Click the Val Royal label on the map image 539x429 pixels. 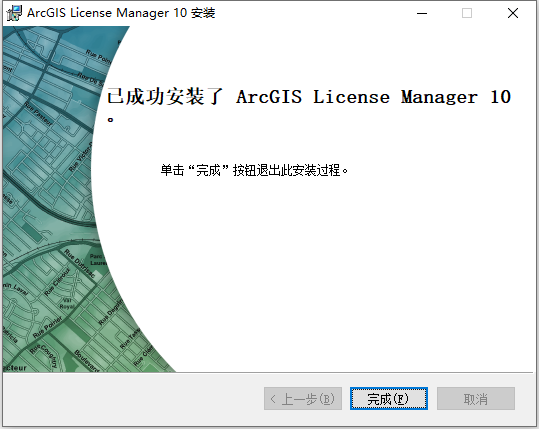point(67,303)
